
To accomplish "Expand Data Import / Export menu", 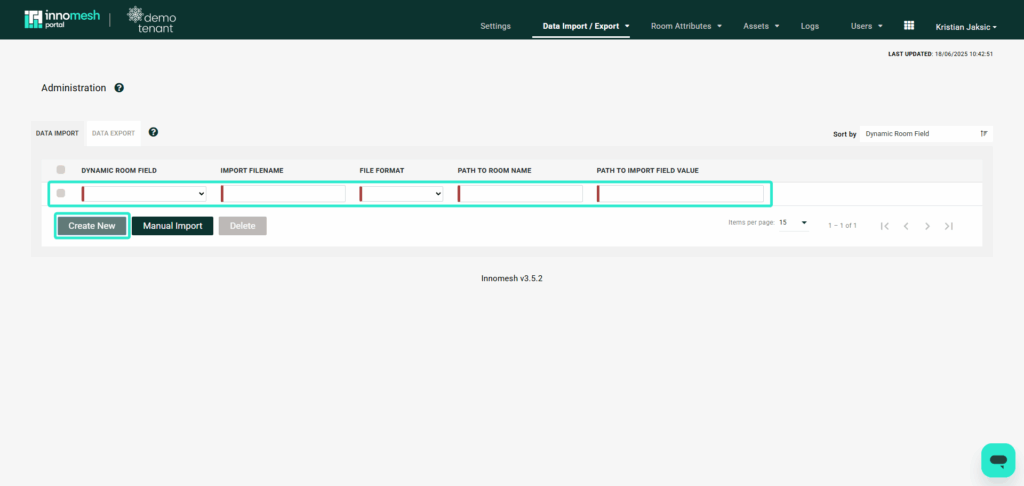I will coord(586,26).
